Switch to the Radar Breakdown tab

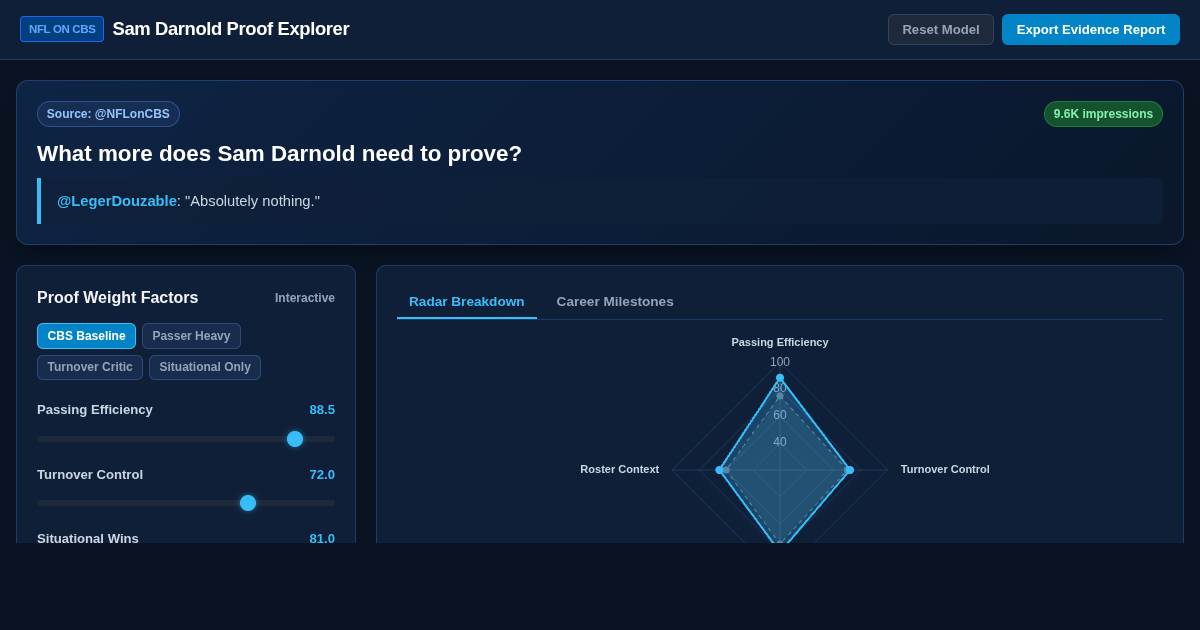[467, 302]
